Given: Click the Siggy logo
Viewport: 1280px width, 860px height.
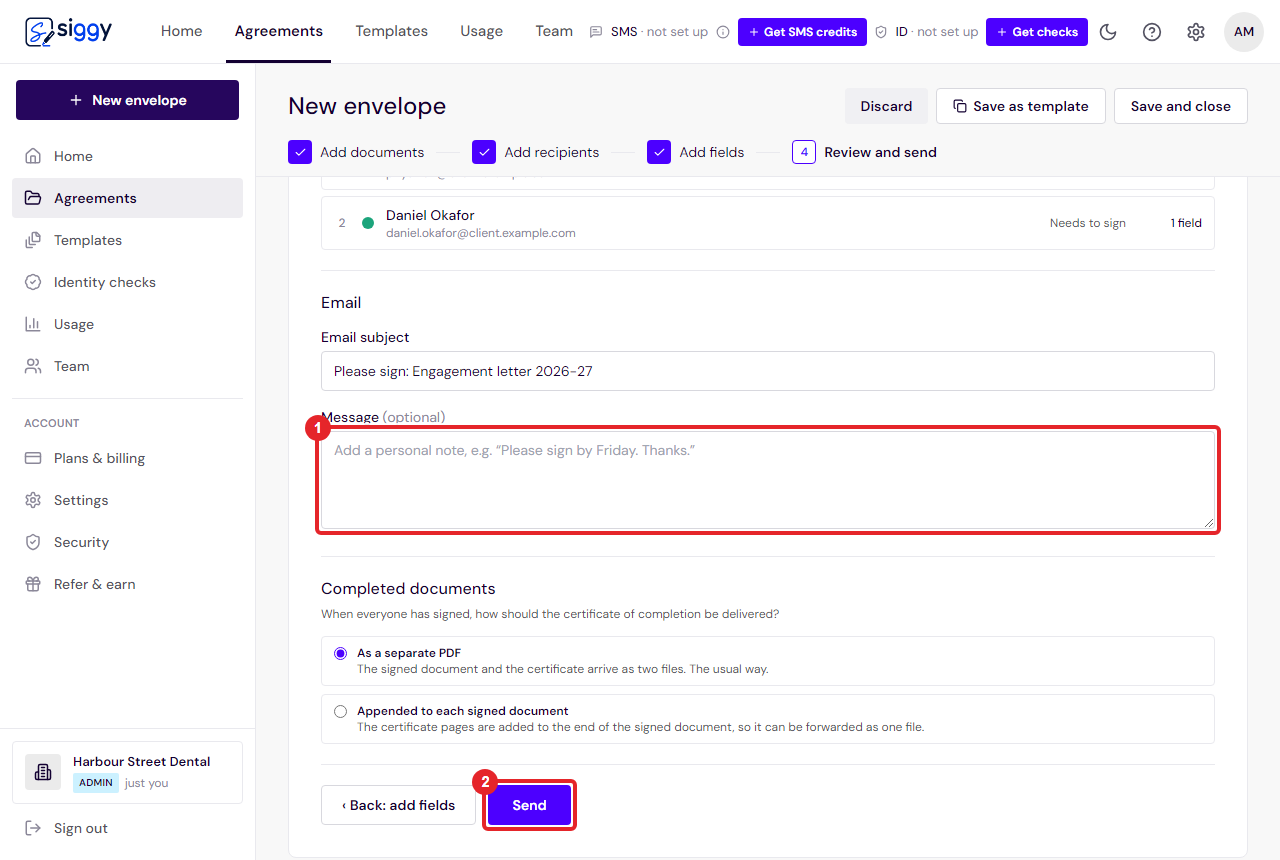Looking at the screenshot, I should point(68,31).
